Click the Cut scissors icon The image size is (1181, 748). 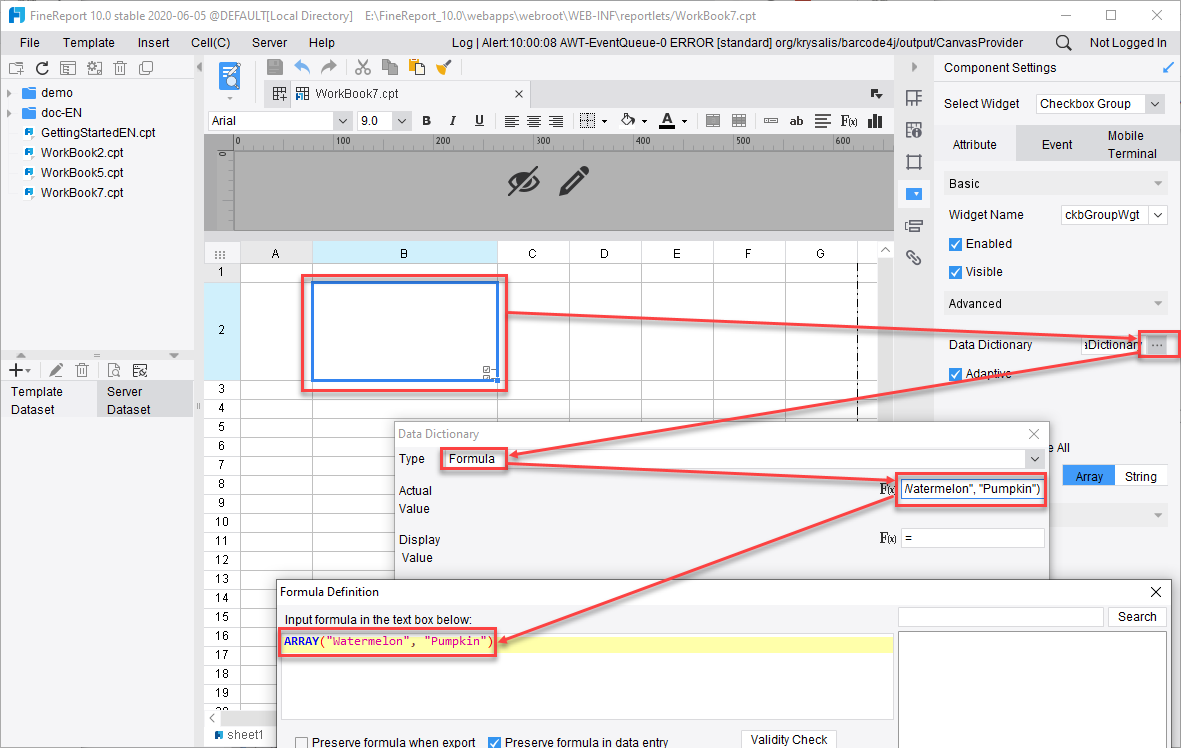[x=363, y=67]
